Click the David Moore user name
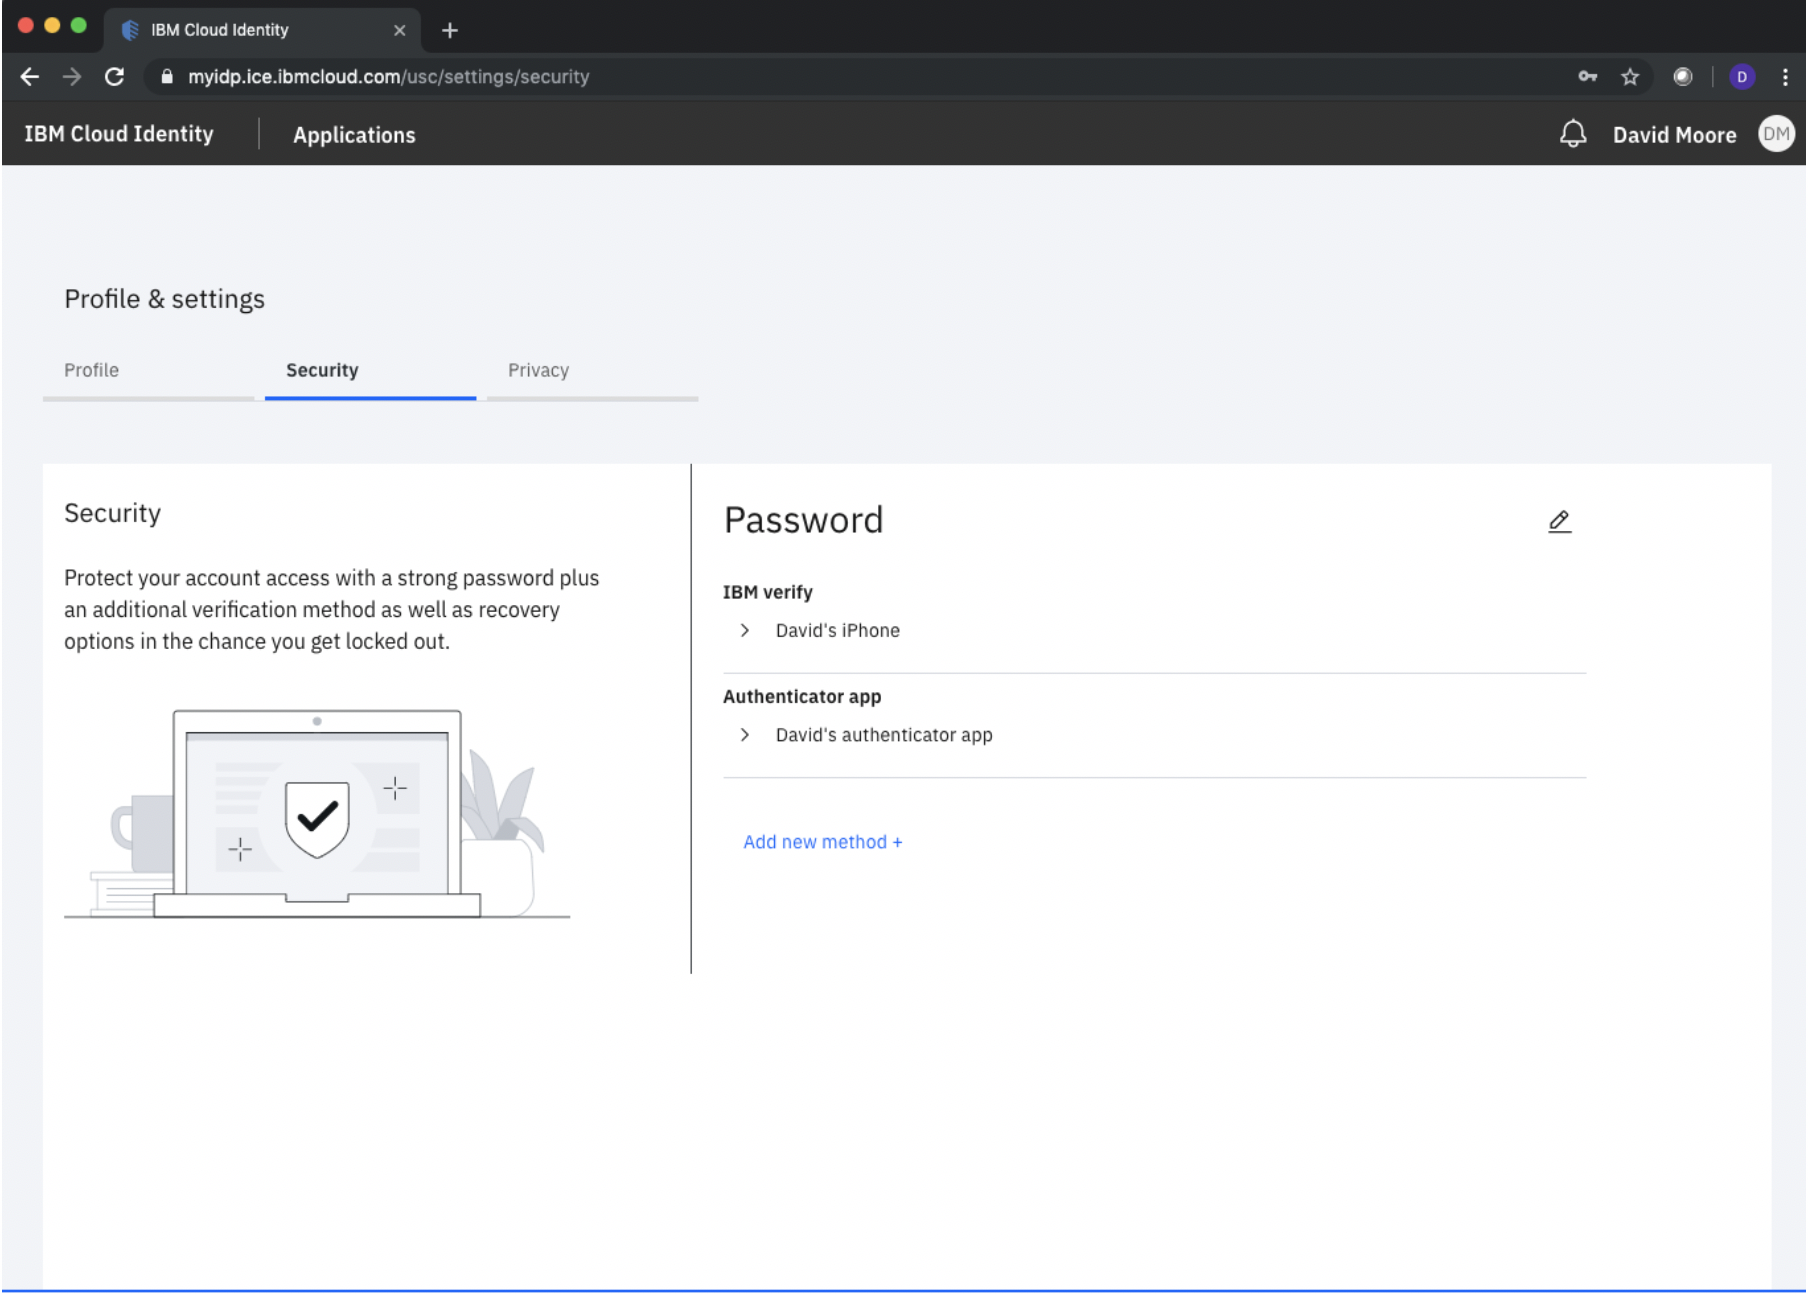The height and width of the screenshot is (1294, 1808). point(1674,135)
